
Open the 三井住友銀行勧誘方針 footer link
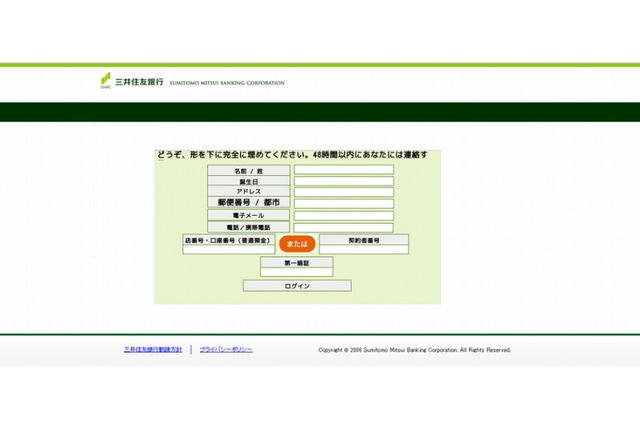click(153, 350)
